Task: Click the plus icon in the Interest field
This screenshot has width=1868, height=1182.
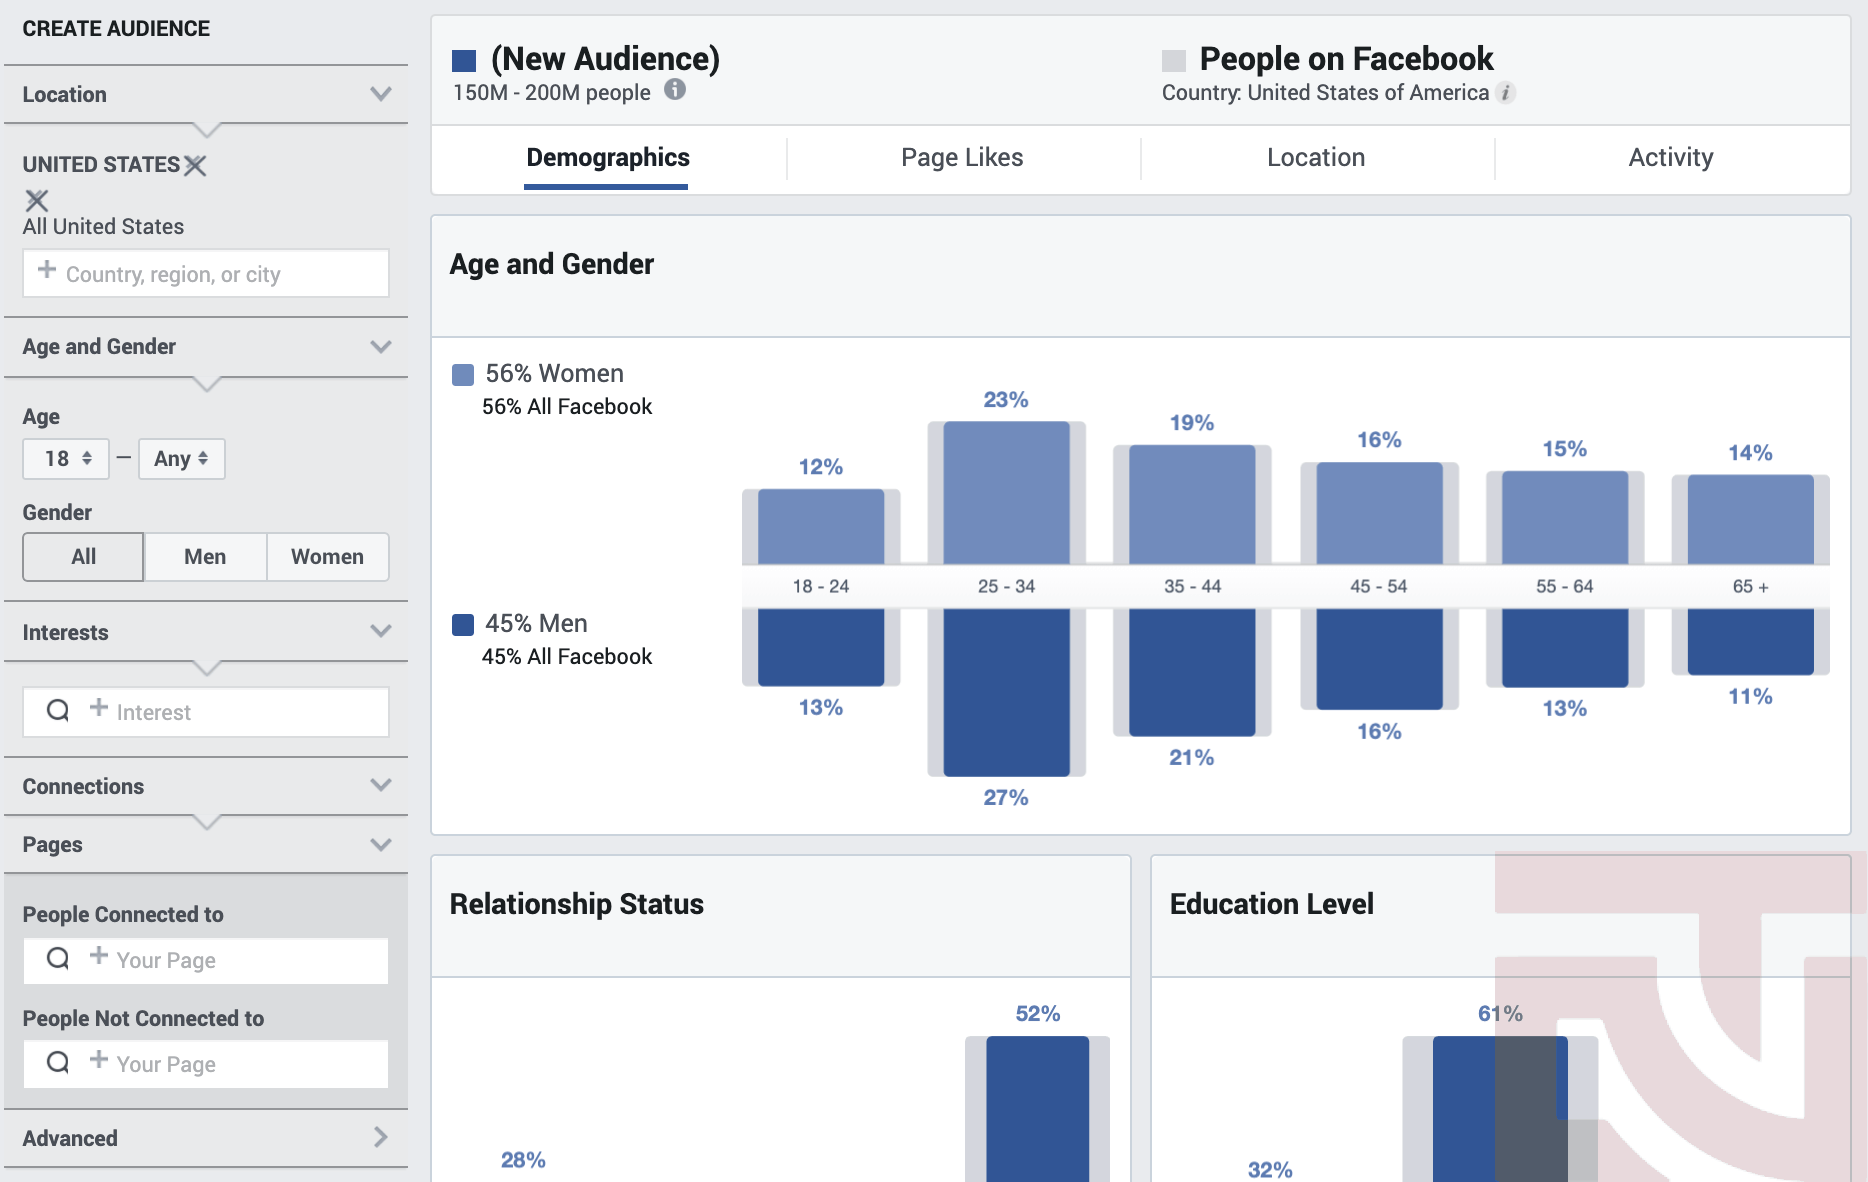Action: click(99, 708)
